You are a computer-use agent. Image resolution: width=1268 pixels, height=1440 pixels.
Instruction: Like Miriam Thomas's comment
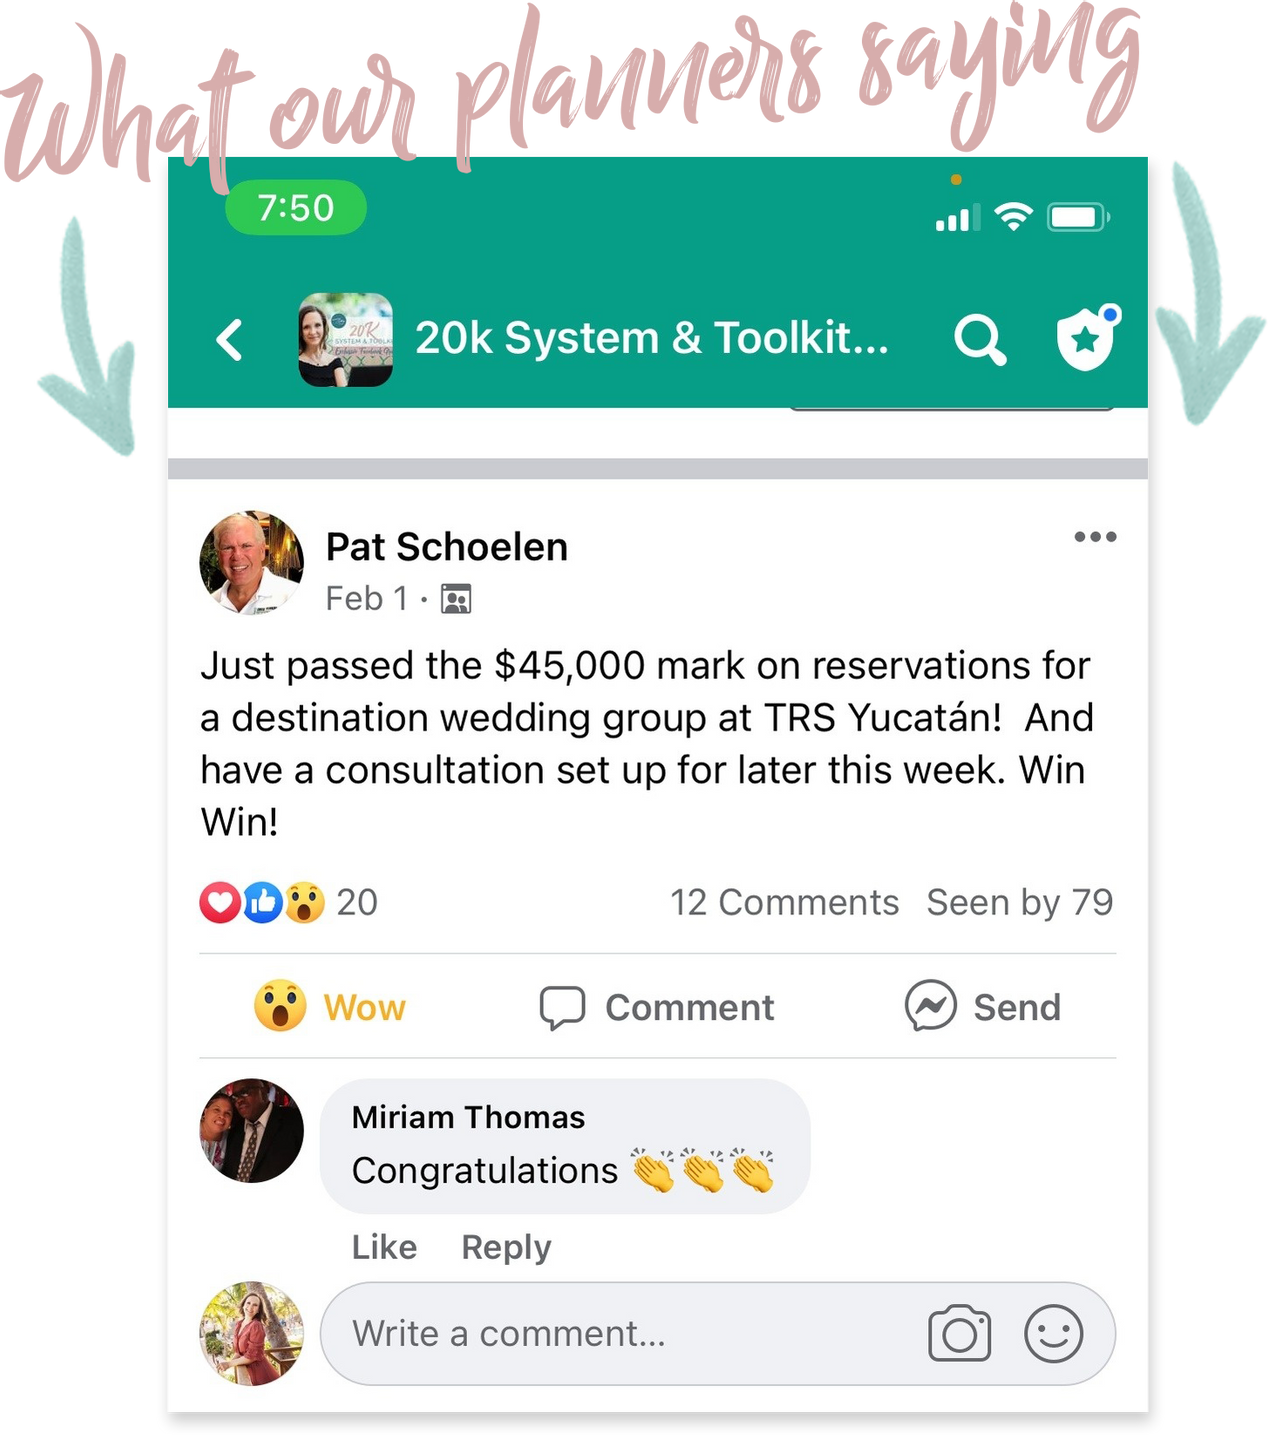[x=384, y=1247]
